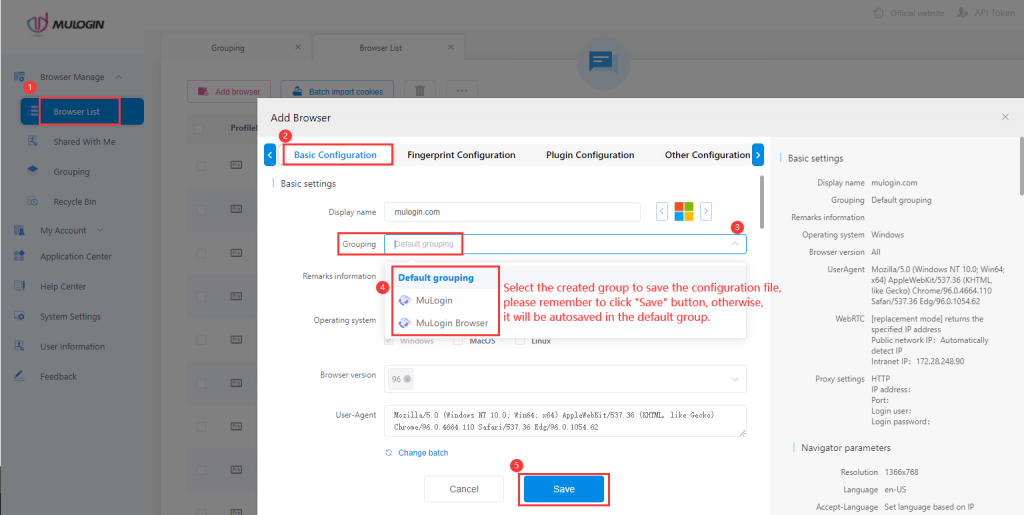Open Feedback page
The height and width of the screenshot is (515, 1024).
58,377
